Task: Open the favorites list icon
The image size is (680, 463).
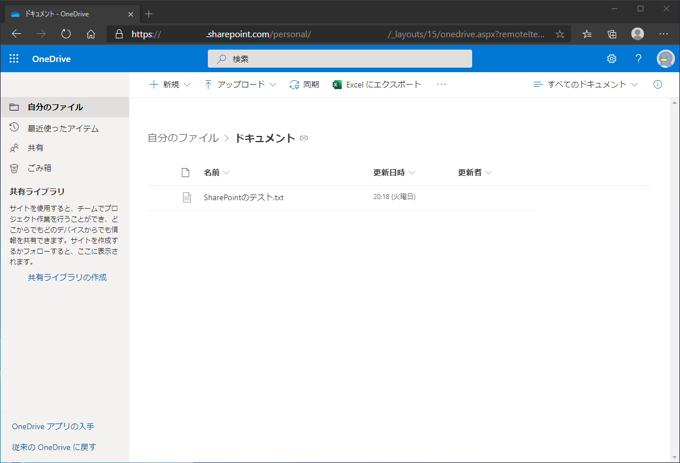Action: [587, 34]
